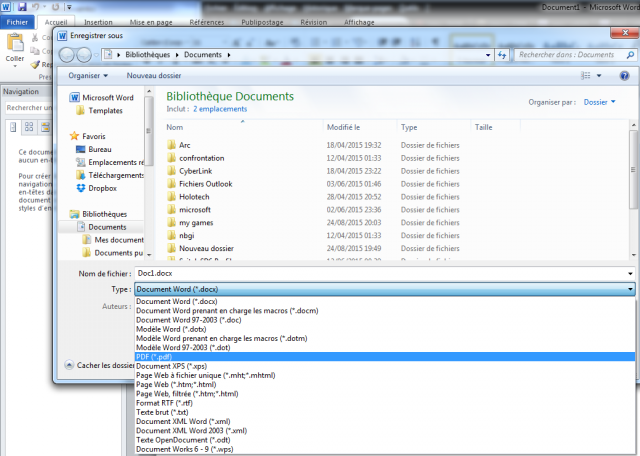The width and height of the screenshot is (640, 456).
Task: Click the Back arrow in the save dialog
Action: tap(67, 55)
